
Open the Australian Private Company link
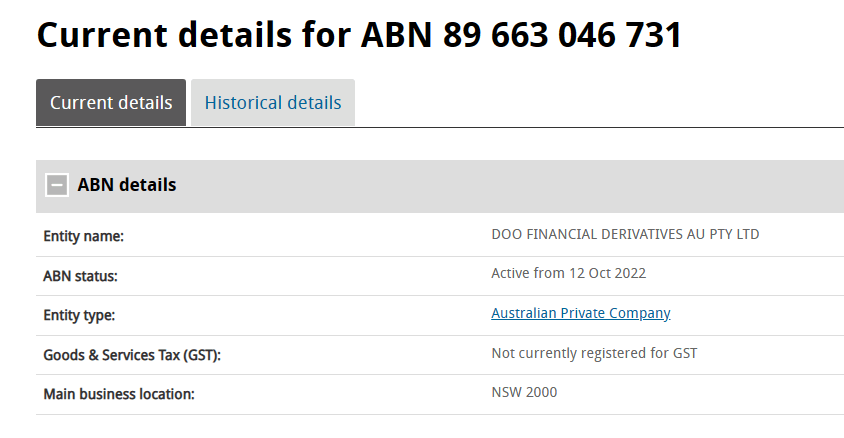coord(580,313)
